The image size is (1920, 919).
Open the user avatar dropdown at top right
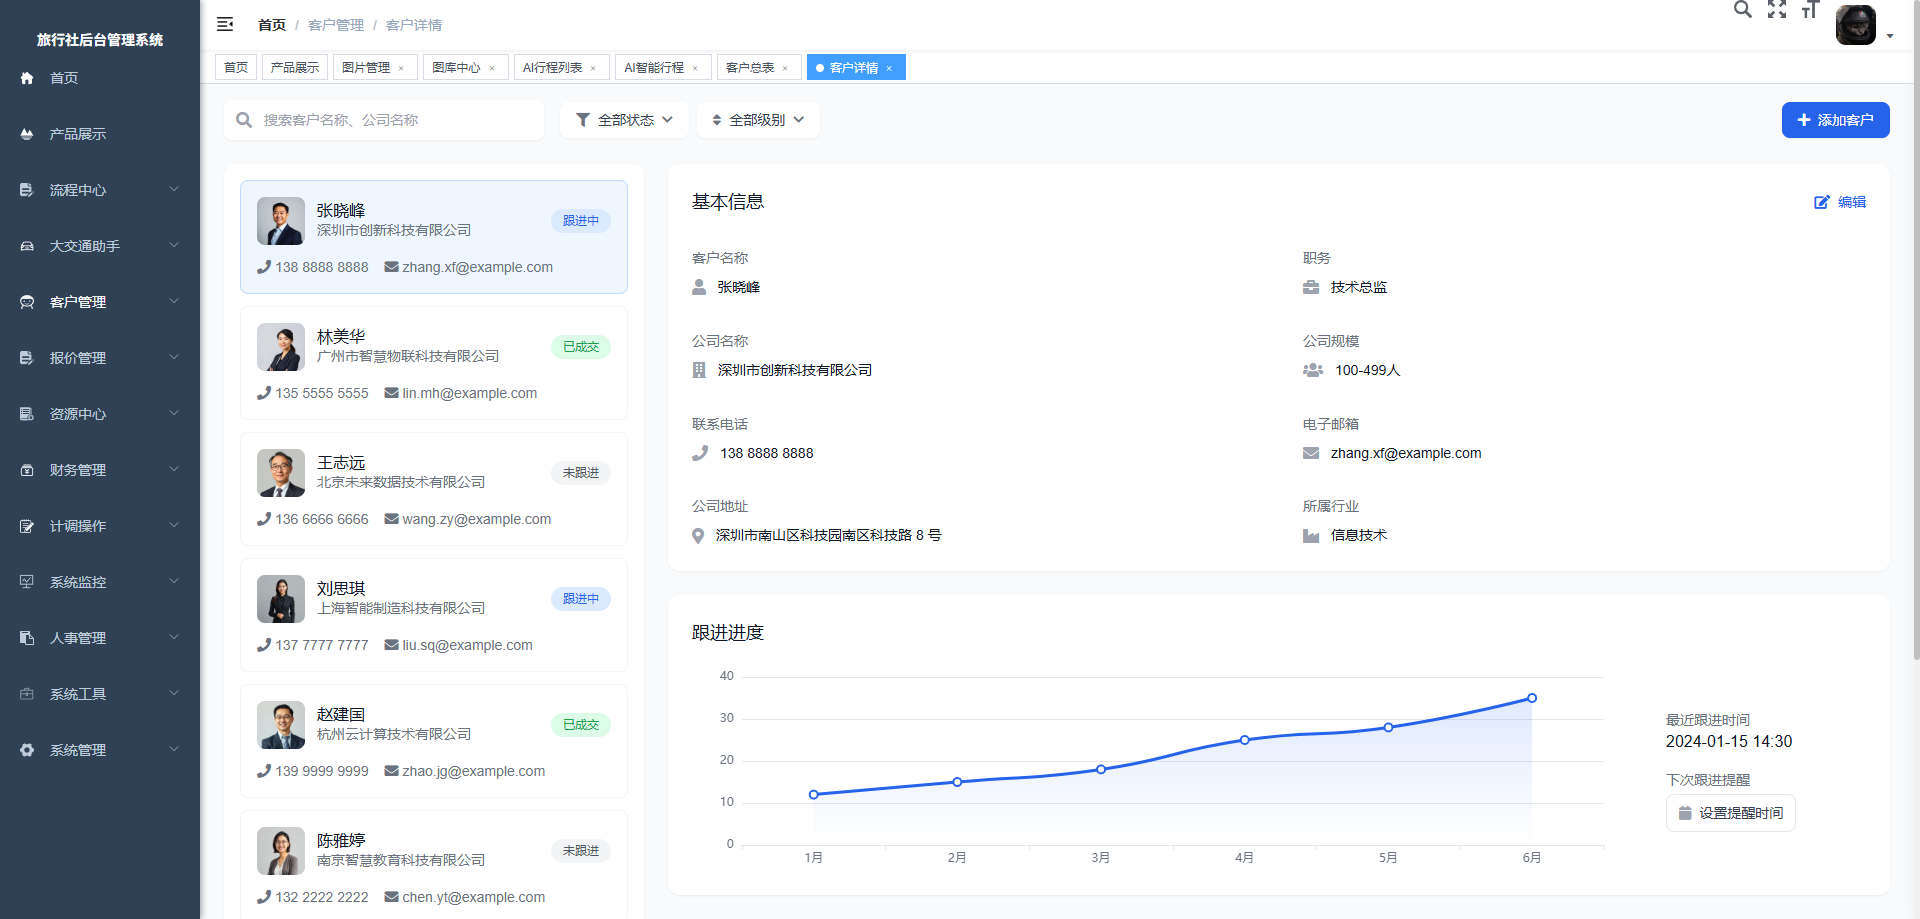click(1856, 25)
